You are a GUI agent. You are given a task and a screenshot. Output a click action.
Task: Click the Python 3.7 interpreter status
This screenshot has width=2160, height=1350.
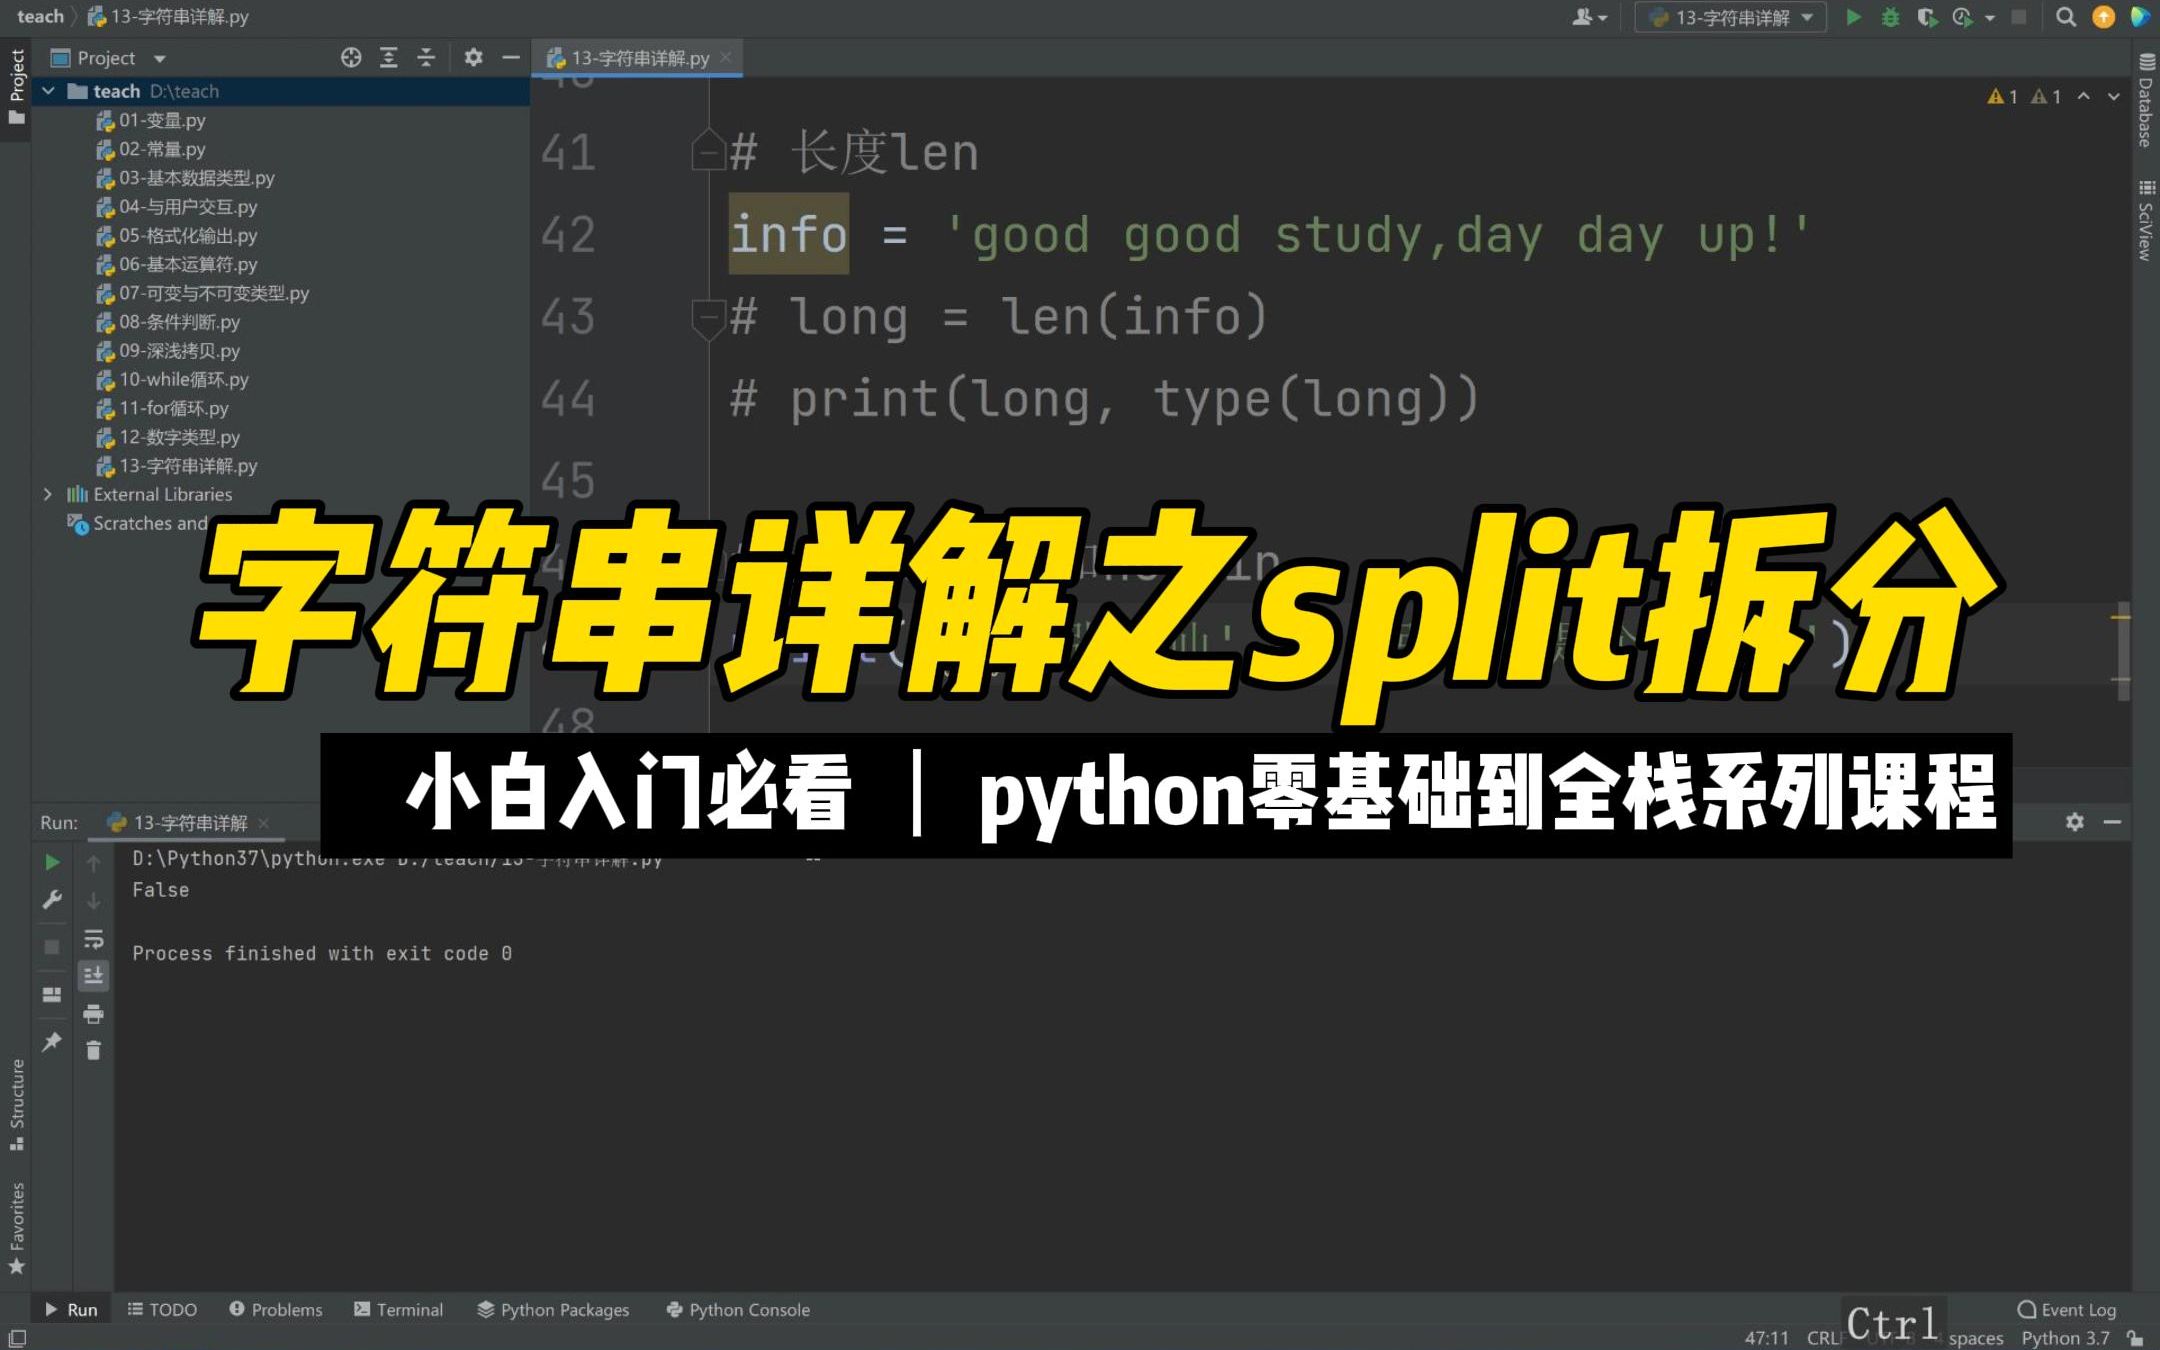(x=2065, y=1338)
